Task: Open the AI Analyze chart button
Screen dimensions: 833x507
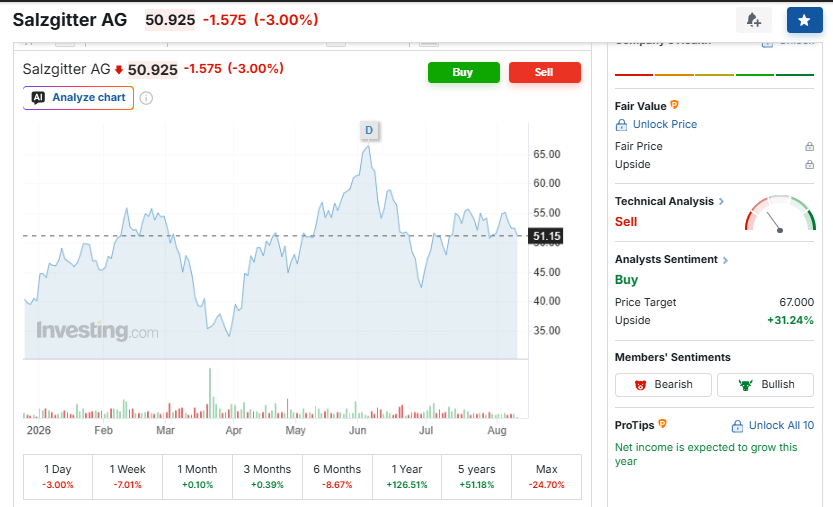Action: pos(78,98)
